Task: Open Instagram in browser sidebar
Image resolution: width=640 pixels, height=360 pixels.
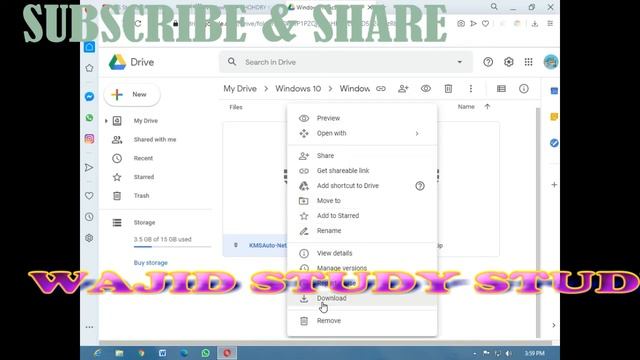Action: click(89, 139)
